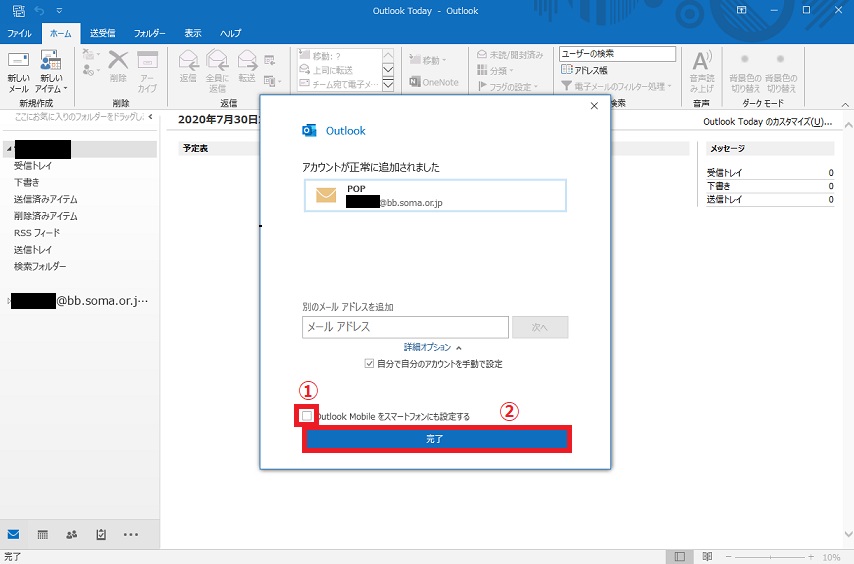Click the three-dots more navigation options
Image resolution: width=854 pixels, height=564 pixels.
point(131,535)
